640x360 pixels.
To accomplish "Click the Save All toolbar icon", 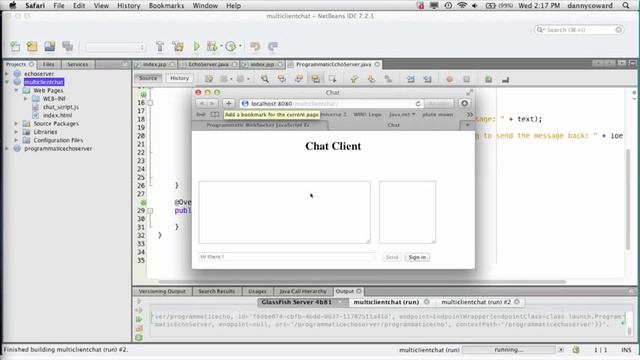I will 68,47.
